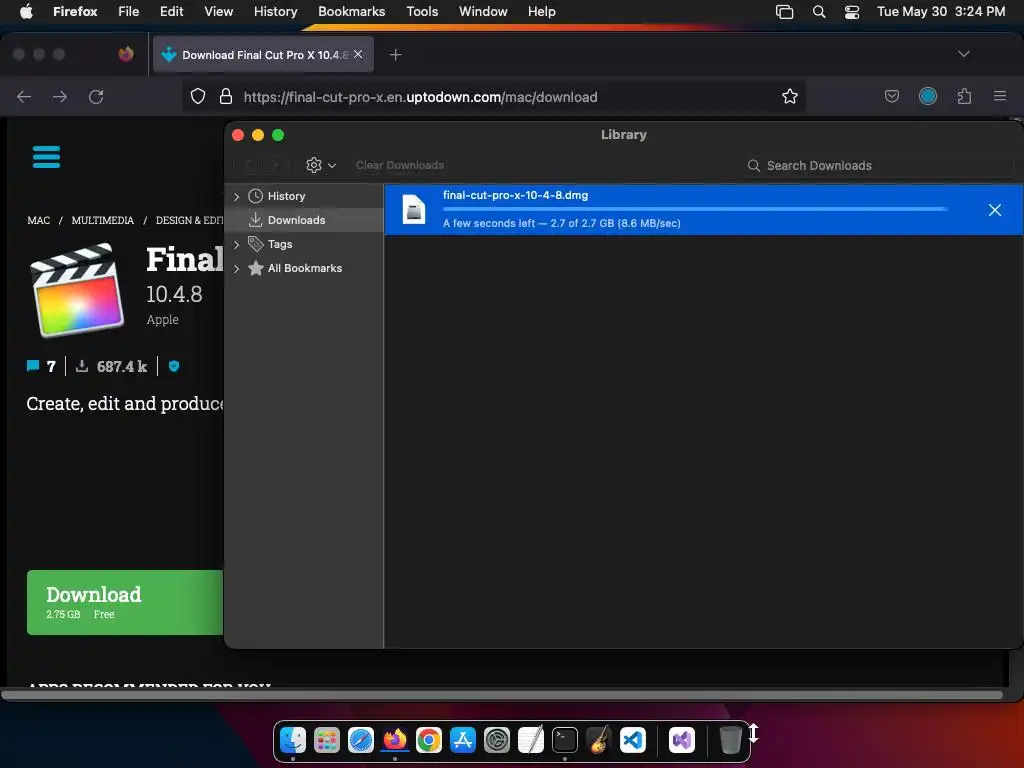
Task: Open the Help menu
Action: [541, 11]
